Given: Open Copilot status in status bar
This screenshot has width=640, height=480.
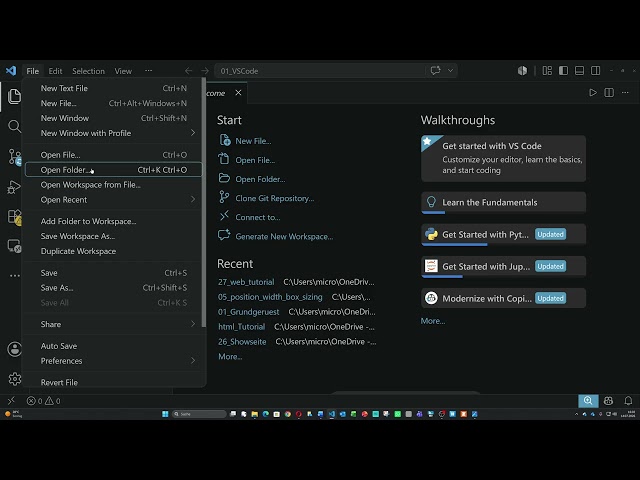Looking at the screenshot, I should (608, 401).
